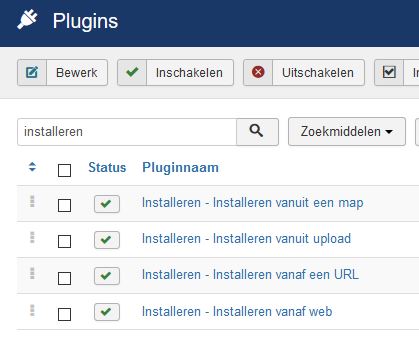Click the Inschakelen button label
The image size is (419, 360).
(x=189, y=73)
